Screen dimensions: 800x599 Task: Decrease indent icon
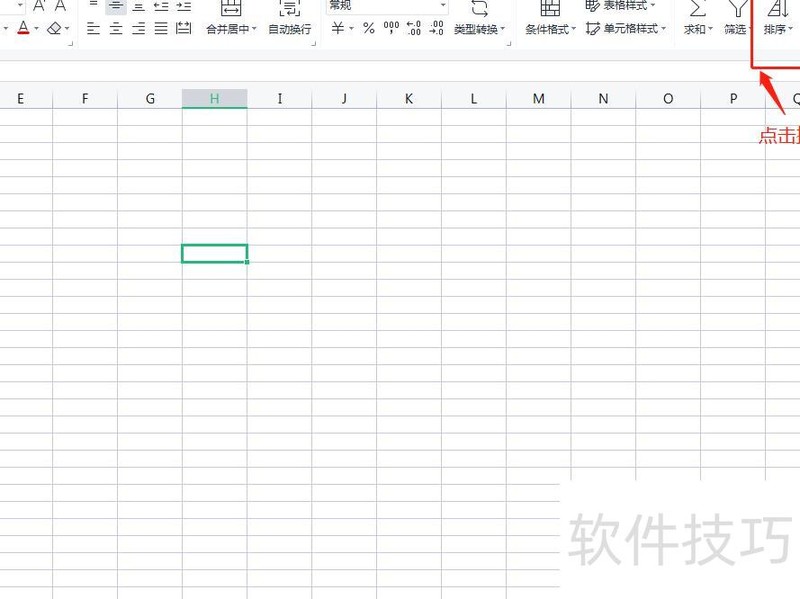161,6
